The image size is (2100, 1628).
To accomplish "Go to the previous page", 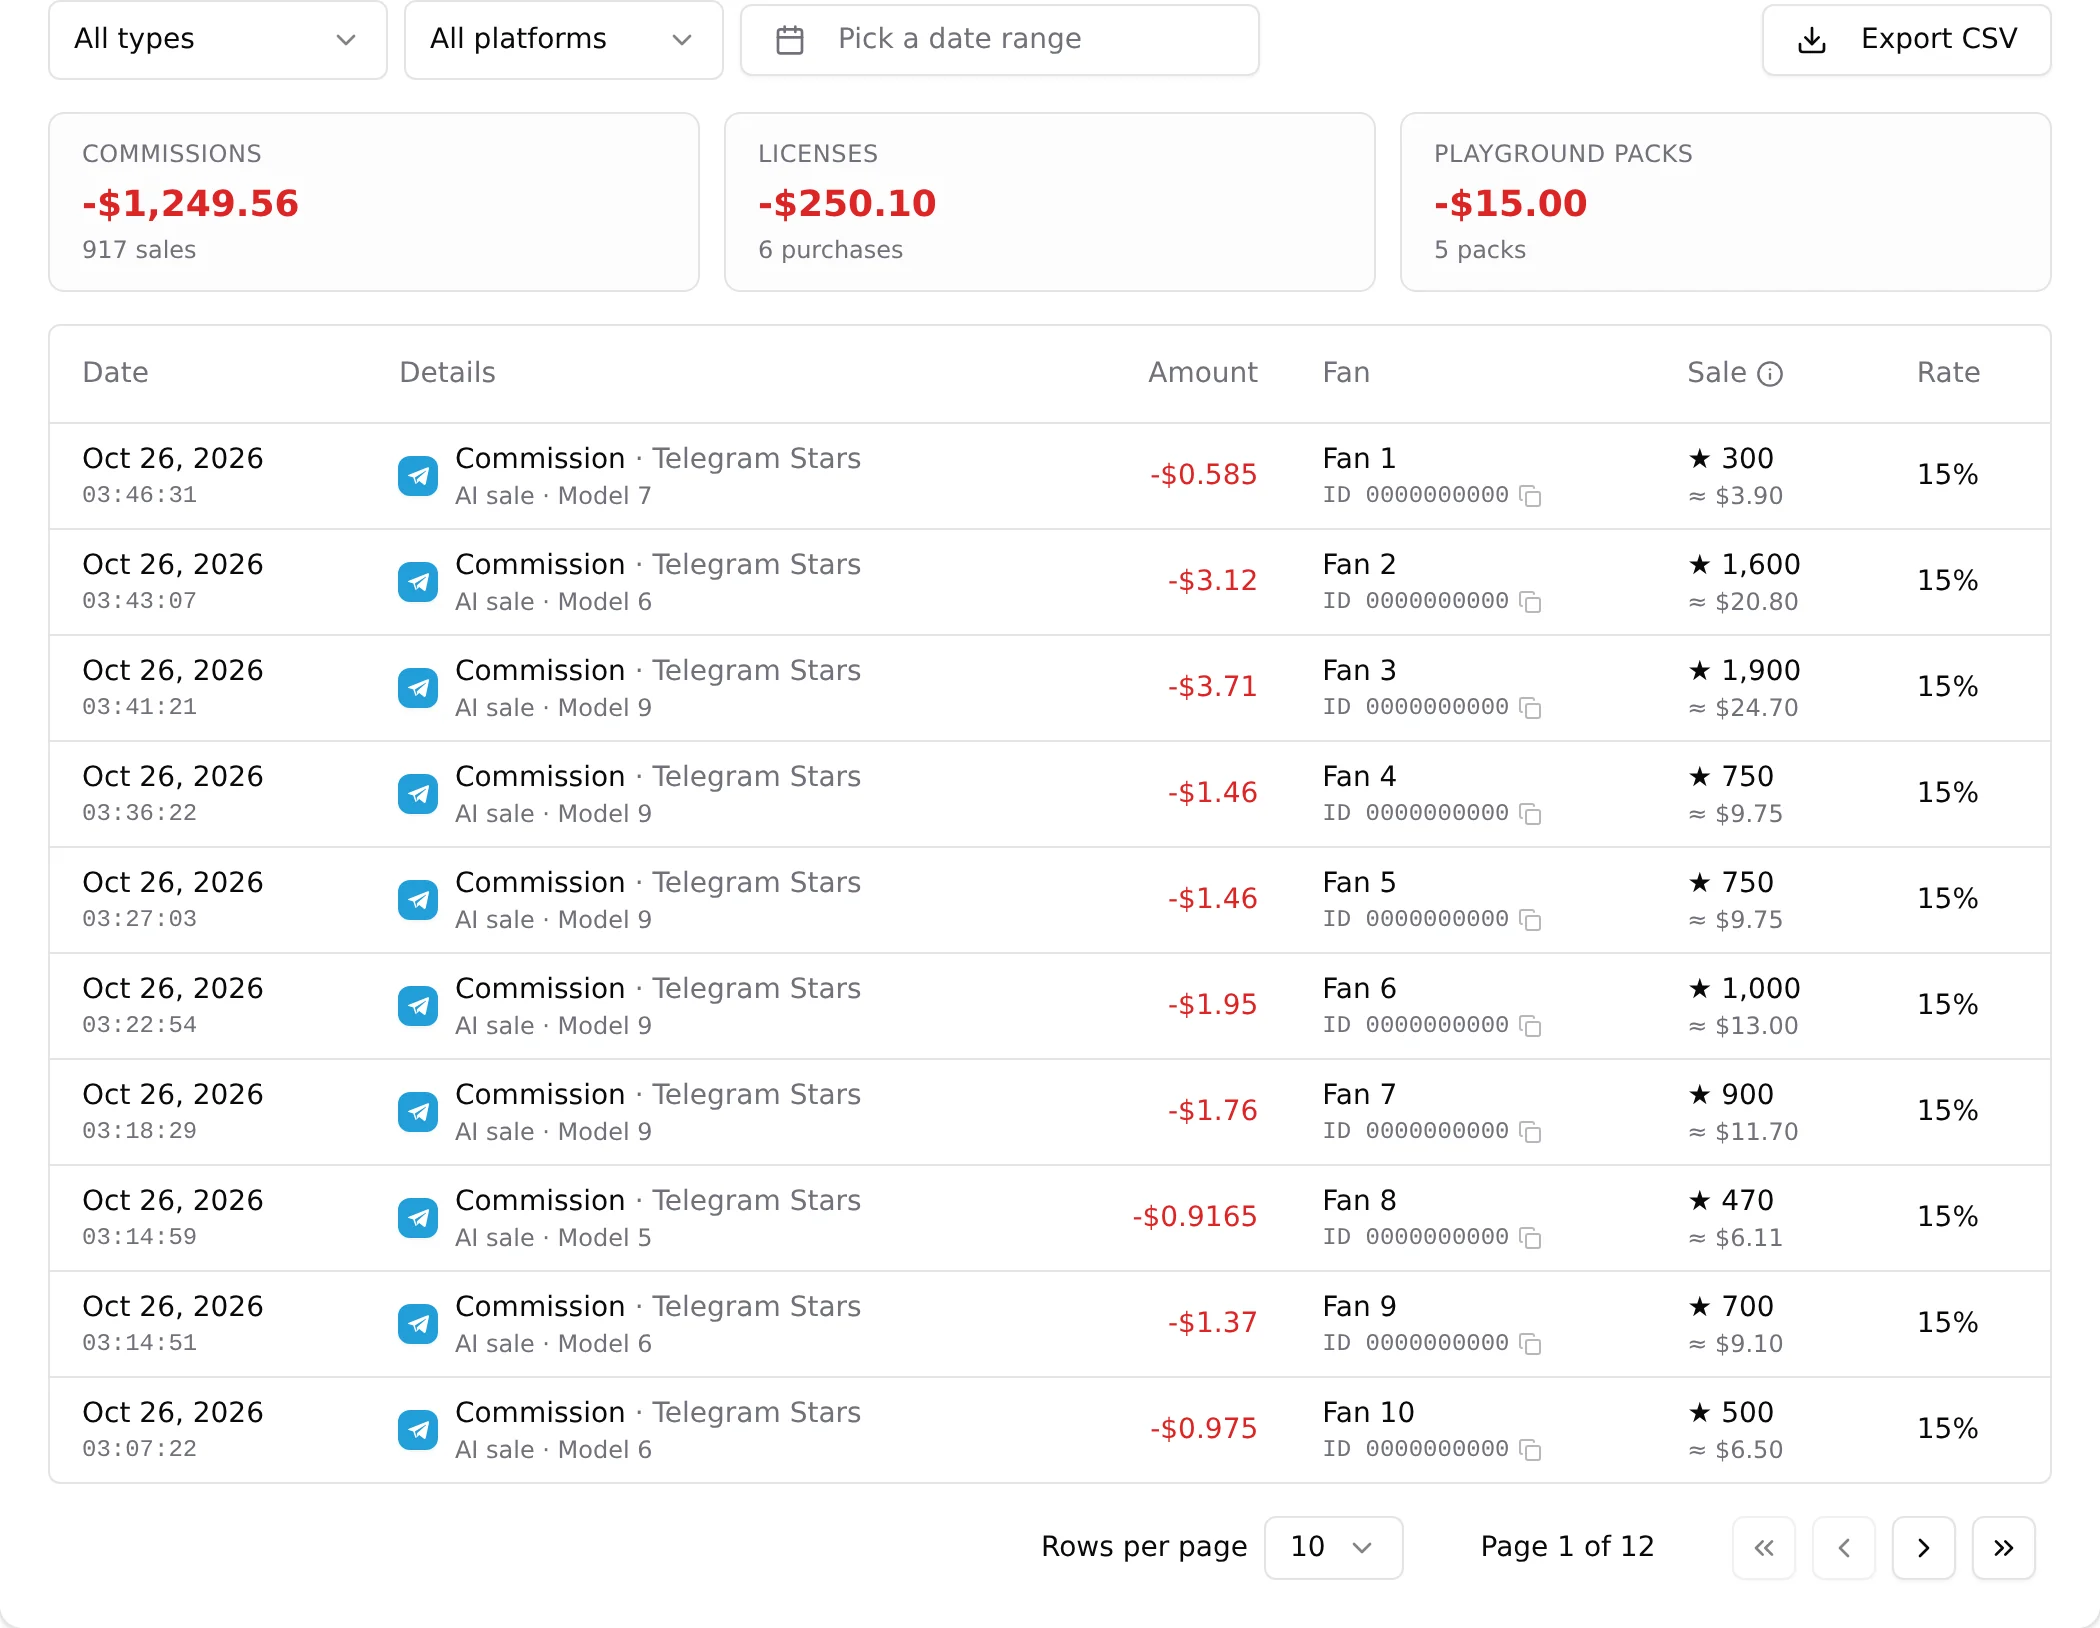I will pyautogui.click(x=1843, y=1548).
